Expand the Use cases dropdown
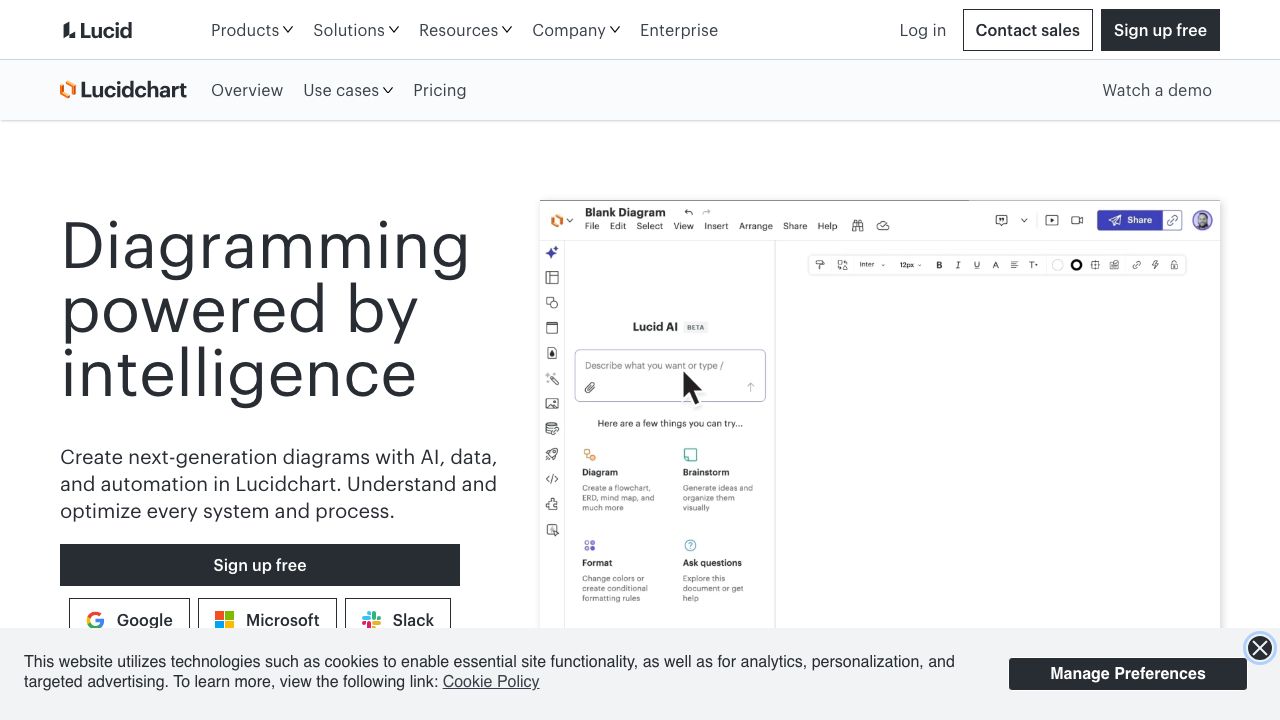The image size is (1280, 720). pos(348,90)
